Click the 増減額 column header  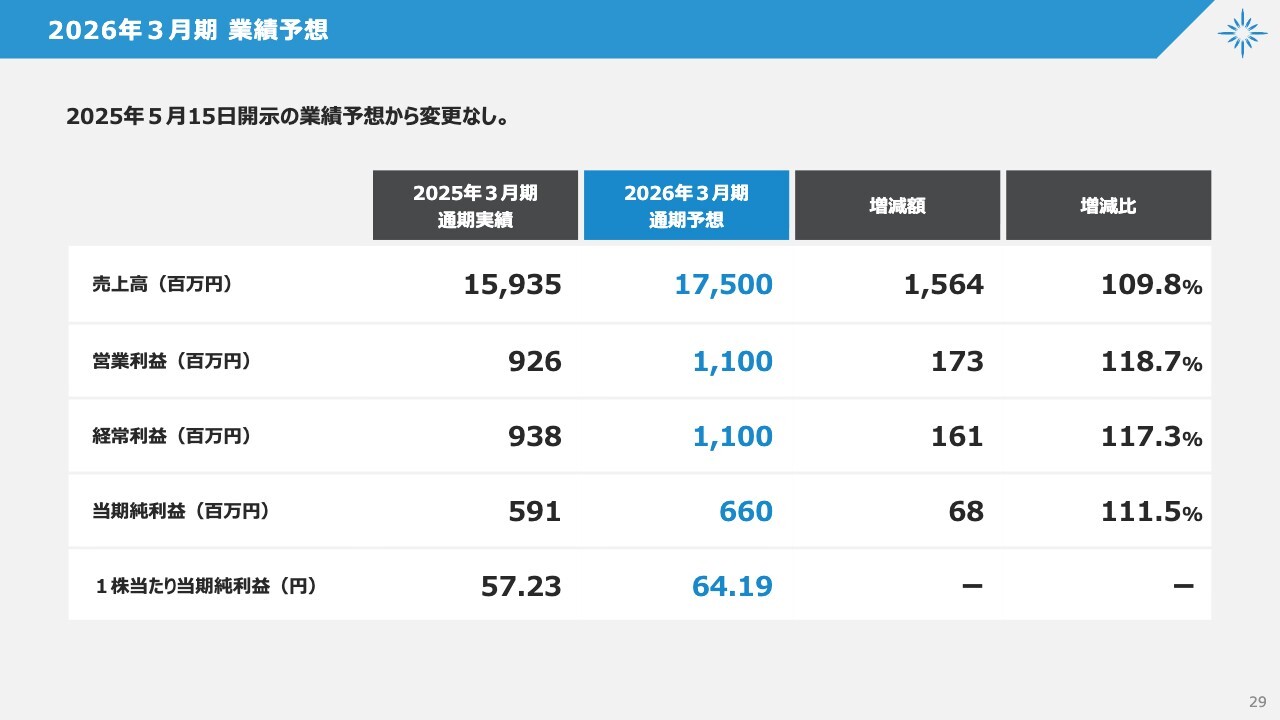pos(897,206)
